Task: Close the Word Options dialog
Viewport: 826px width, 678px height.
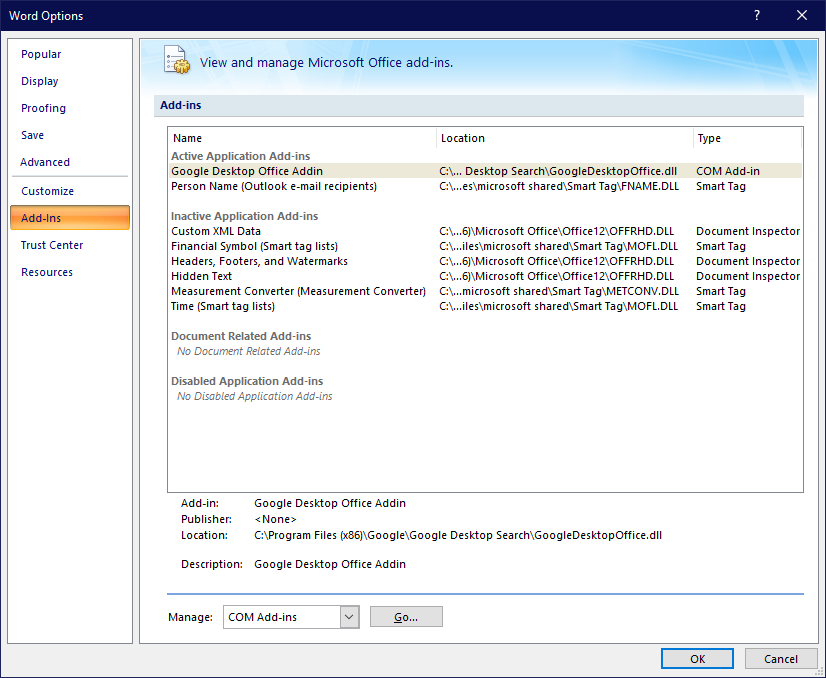Action: [802, 15]
